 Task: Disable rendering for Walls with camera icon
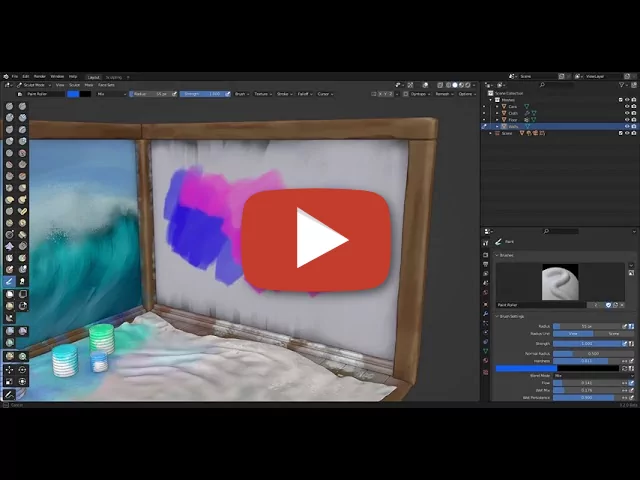coord(633,127)
